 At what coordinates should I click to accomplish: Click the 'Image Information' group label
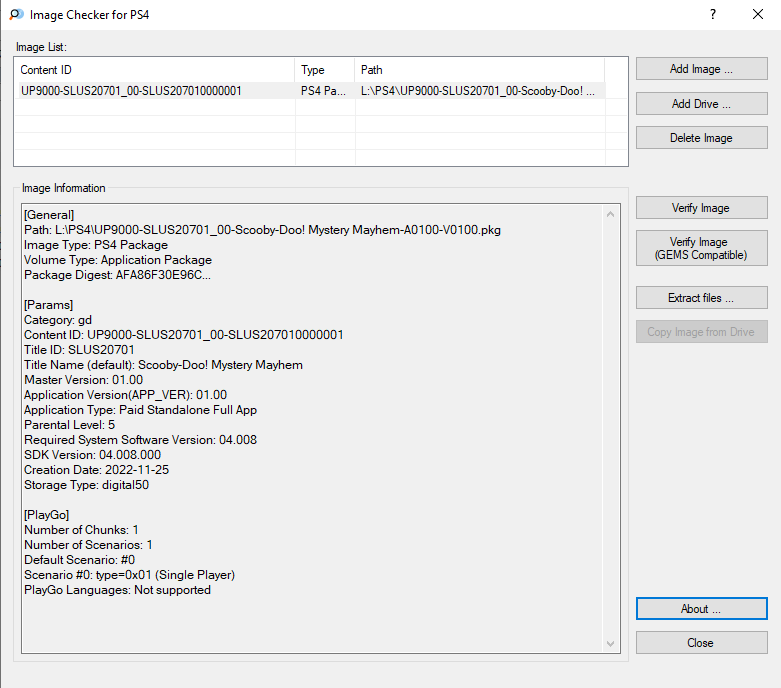click(63, 188)
